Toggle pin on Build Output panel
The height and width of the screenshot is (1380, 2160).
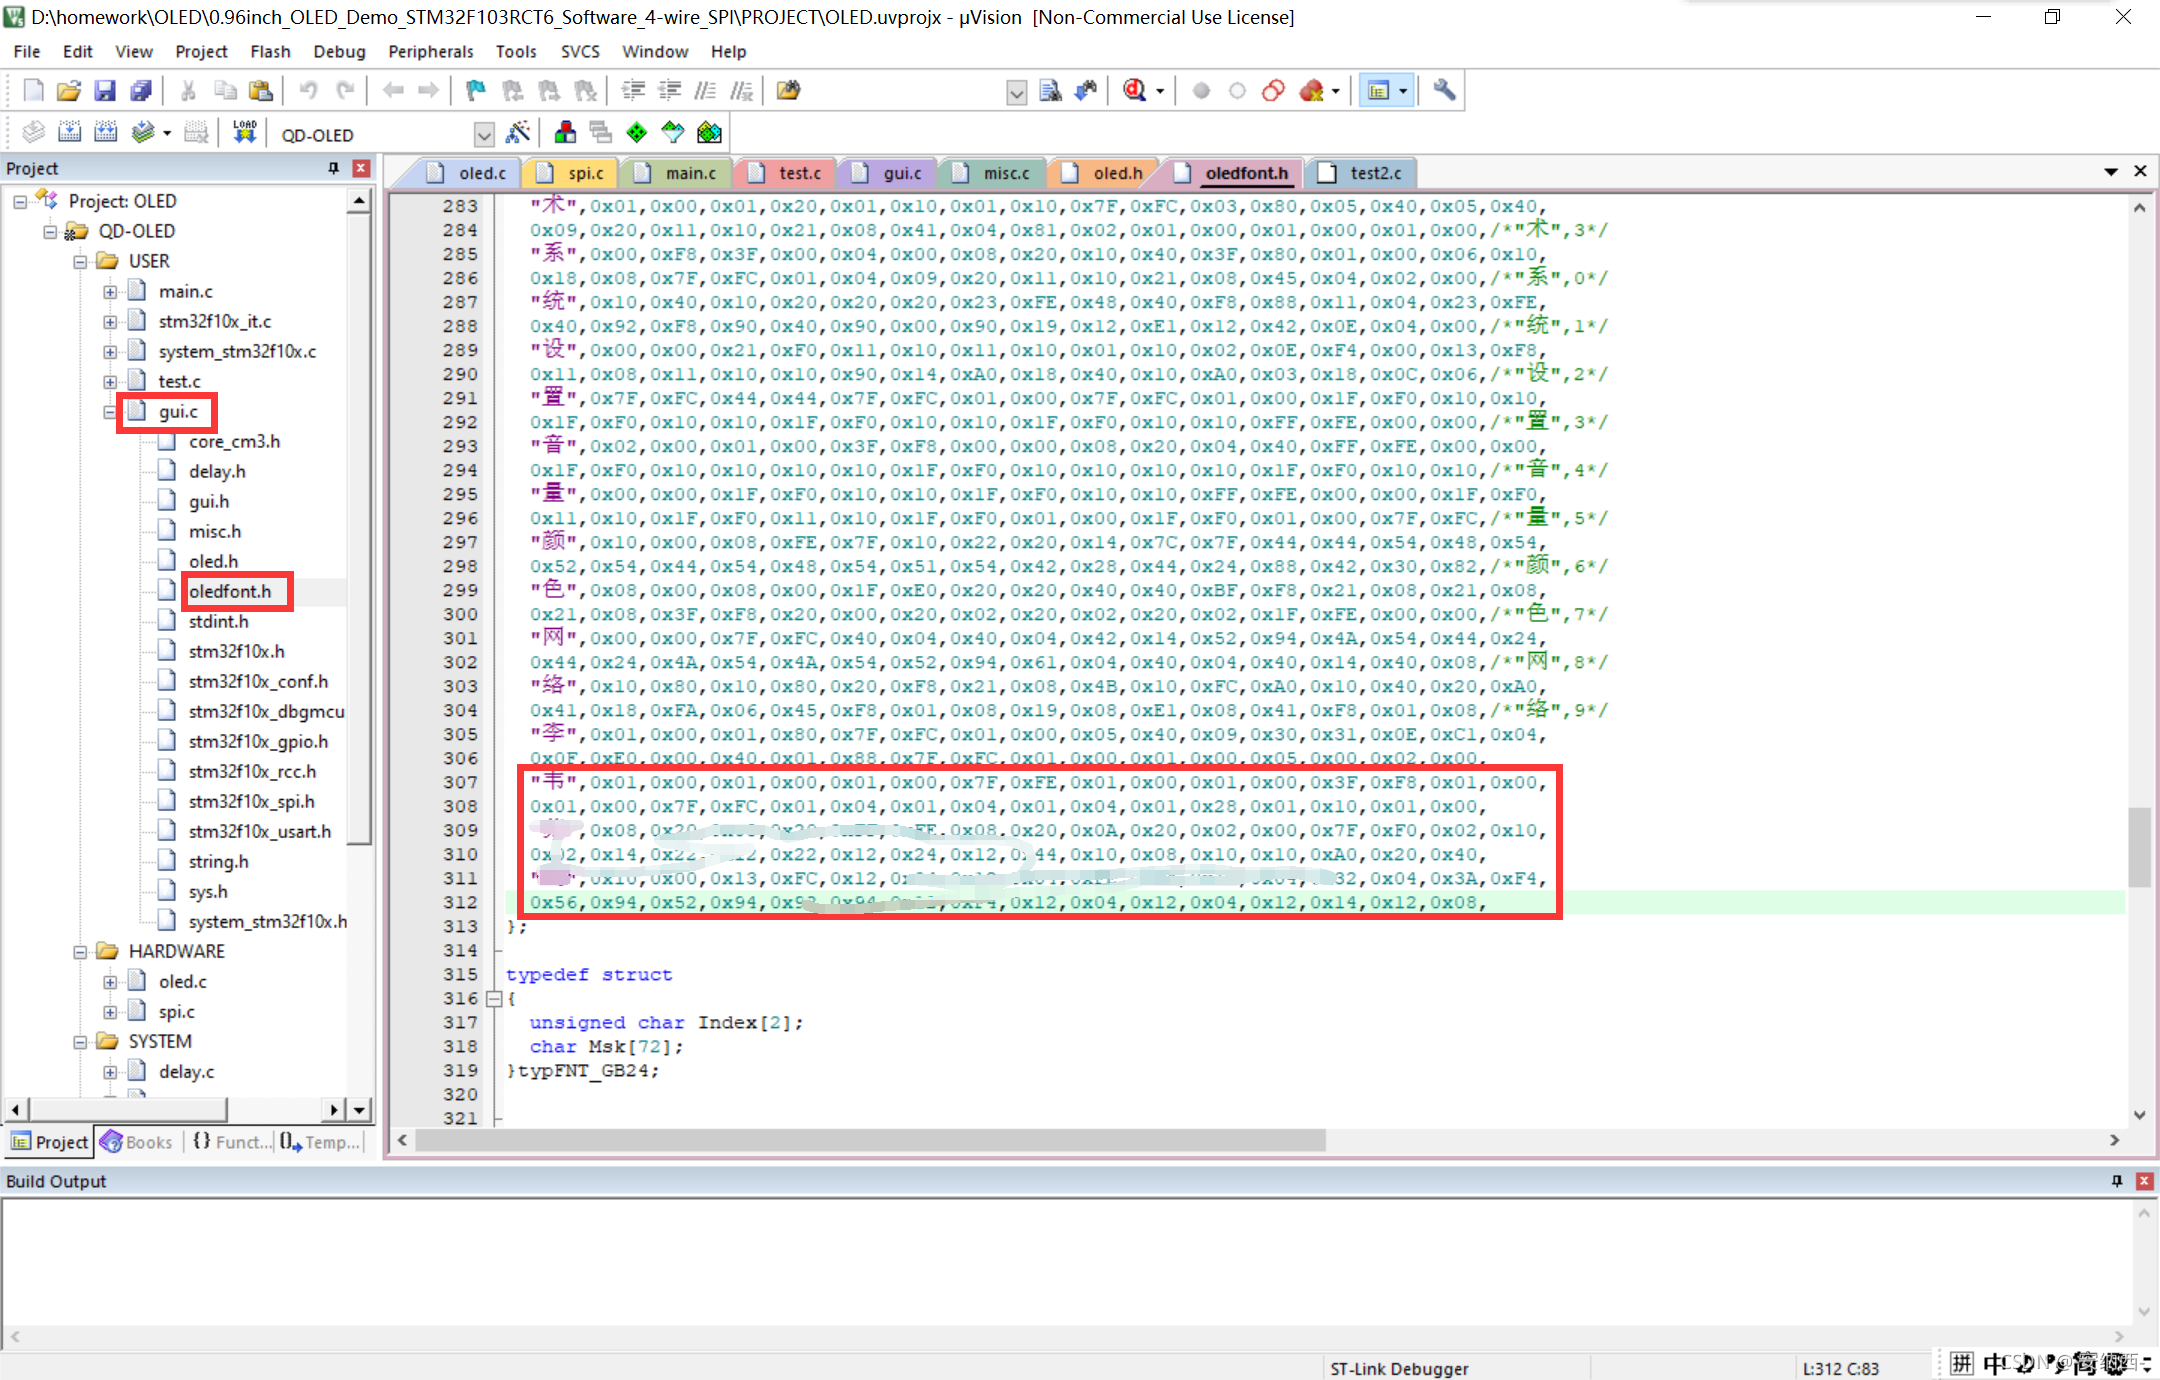click(2117, 1181)
